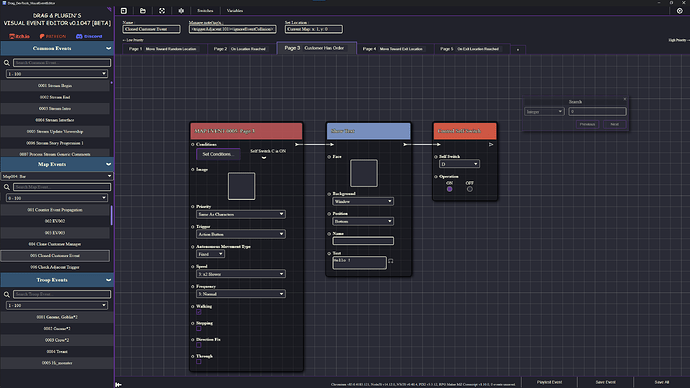Click the Operation pin on Control Self Switch

point(436,176)
